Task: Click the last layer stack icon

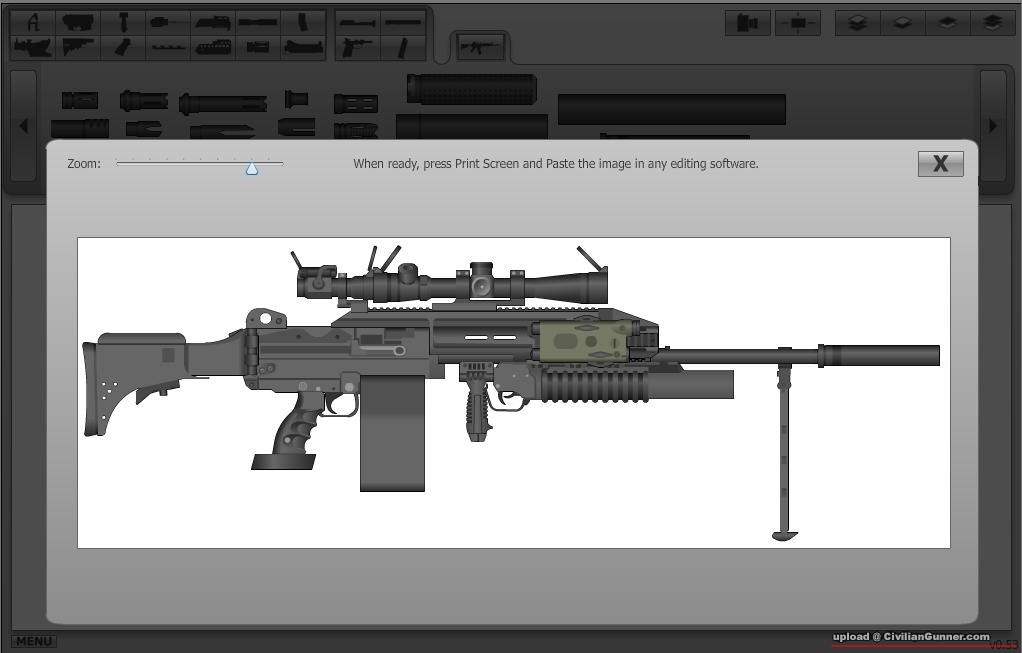Action: coord(992,23)
